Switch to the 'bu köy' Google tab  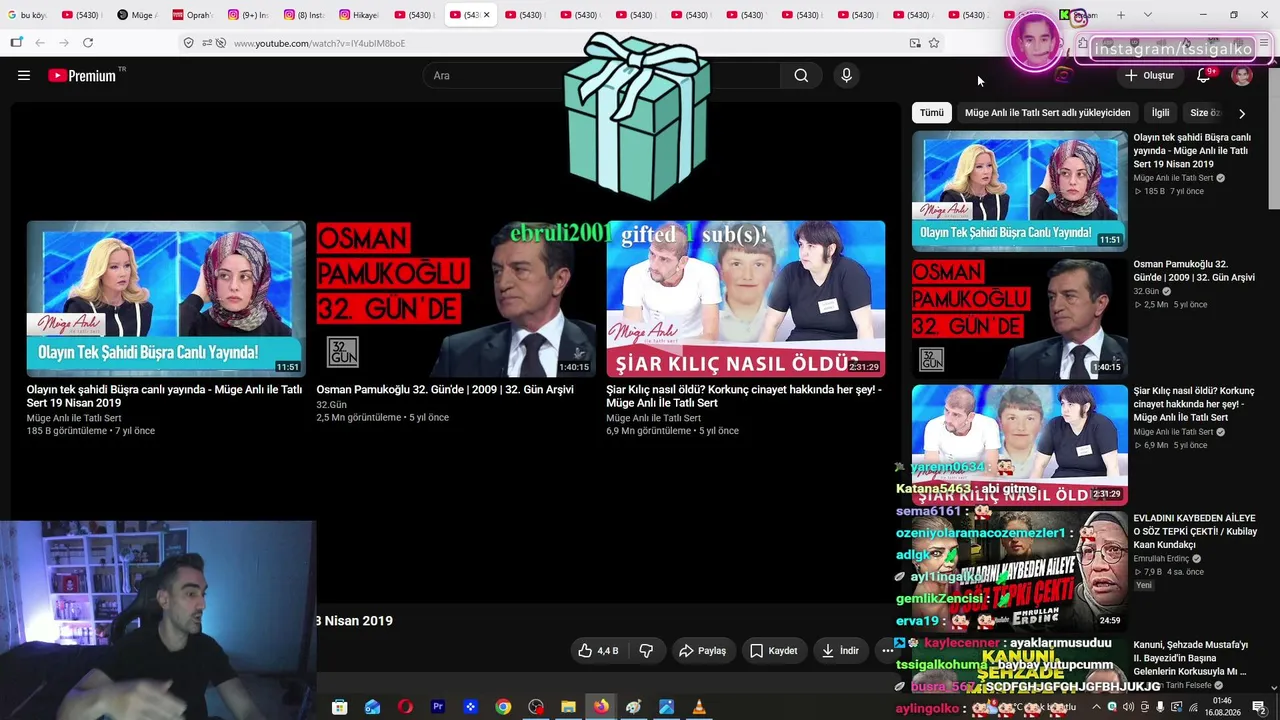click(x=27, y=15)
